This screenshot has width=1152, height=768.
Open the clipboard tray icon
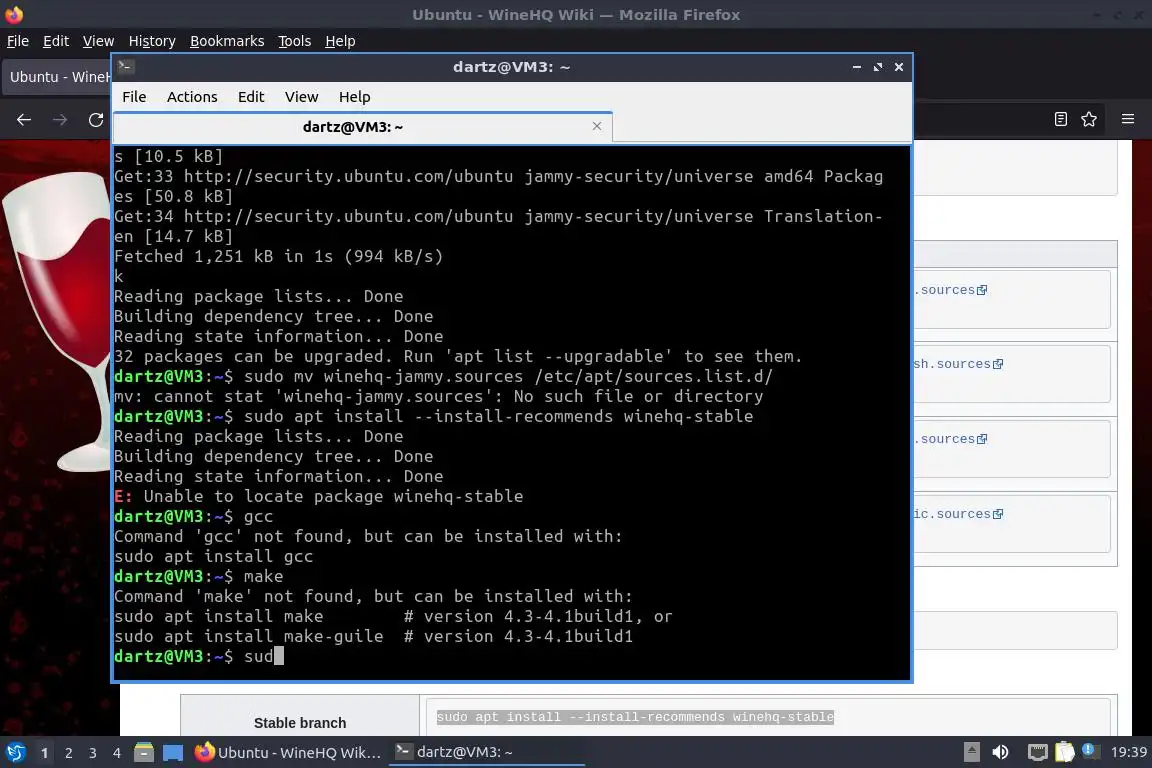click(x=1065, y=752)
